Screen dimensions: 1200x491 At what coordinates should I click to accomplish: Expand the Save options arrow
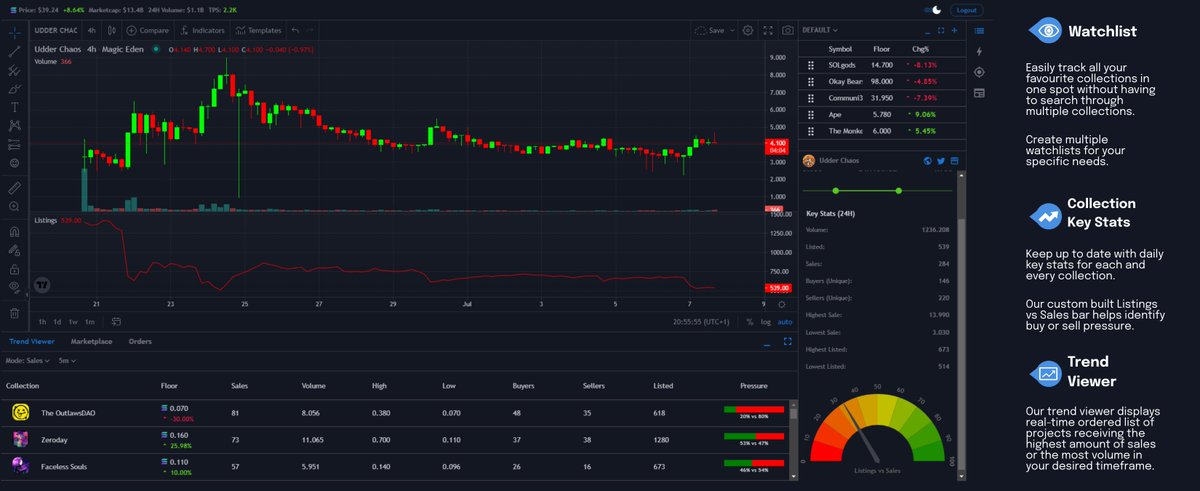pyautogui.click(x=732, y=30)
